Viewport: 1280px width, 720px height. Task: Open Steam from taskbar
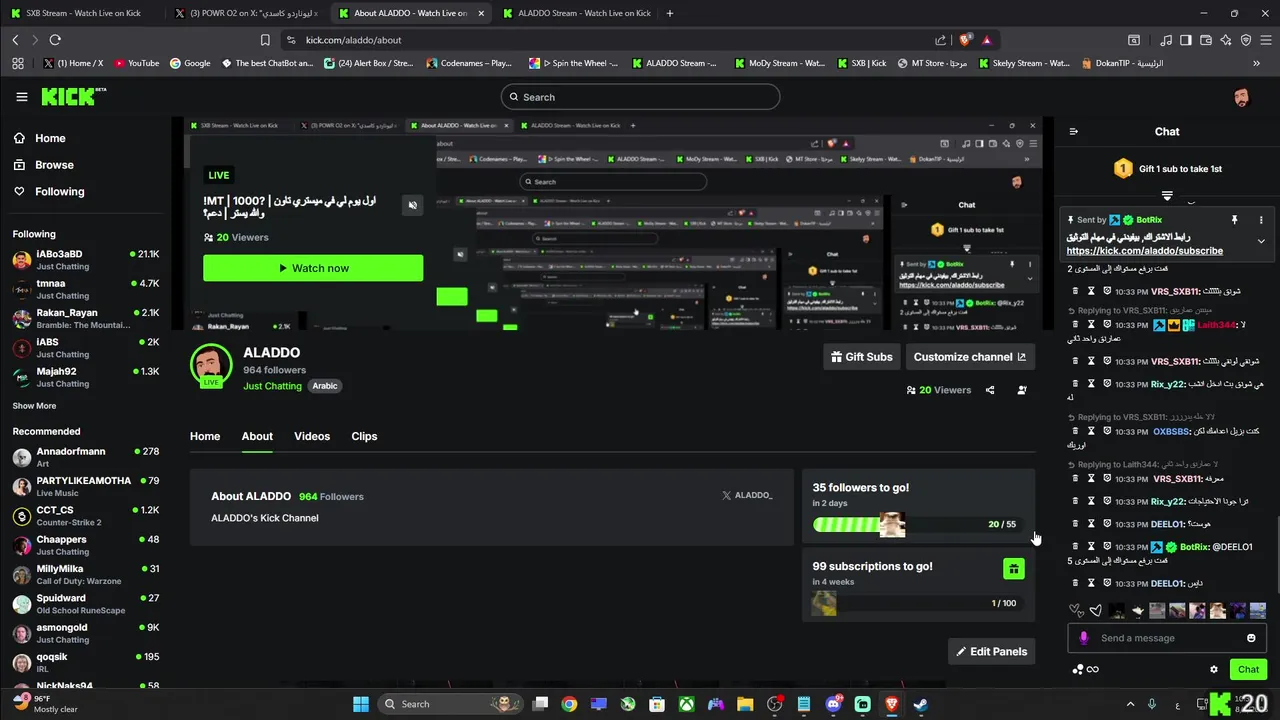click(921, 704)
